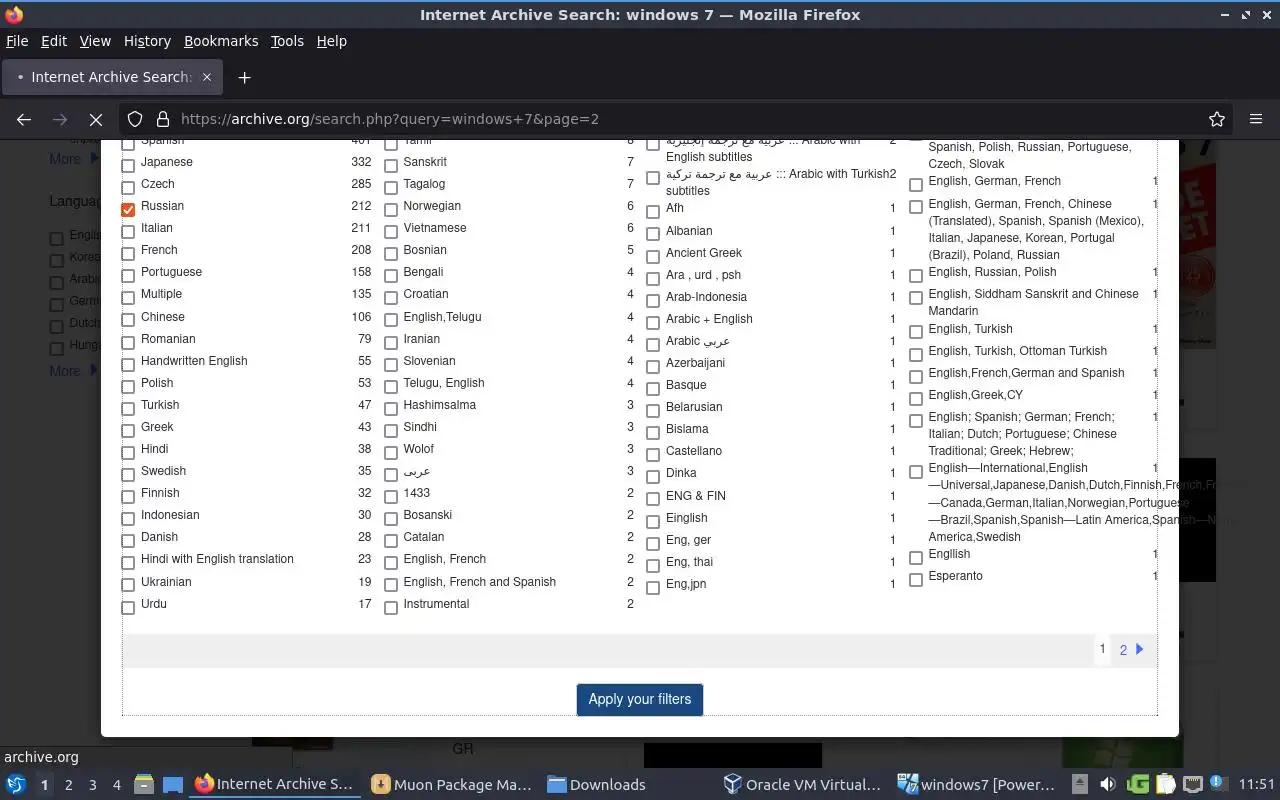Go to next filter page arrow
Screen dimensions: 1280x800
1140,649
